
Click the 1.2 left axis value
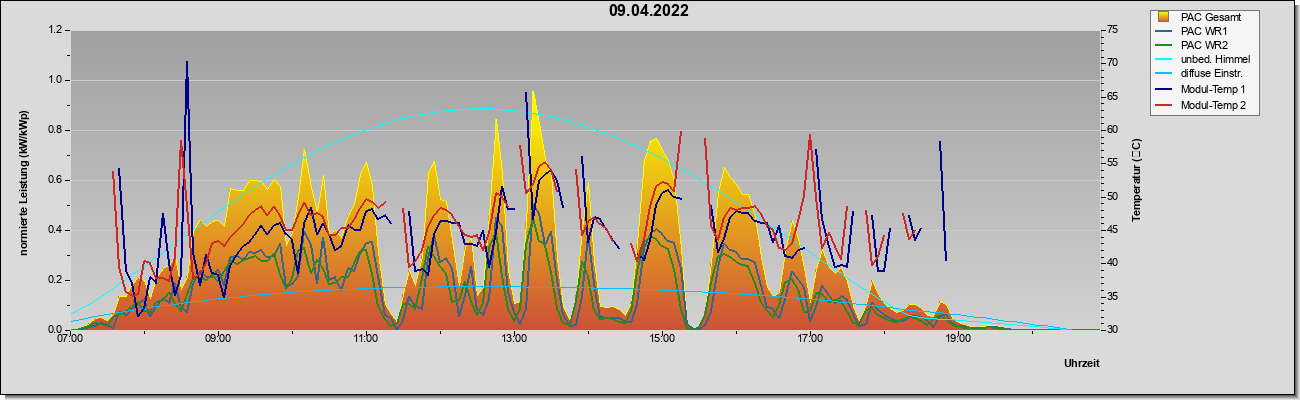tap(56, 30)
